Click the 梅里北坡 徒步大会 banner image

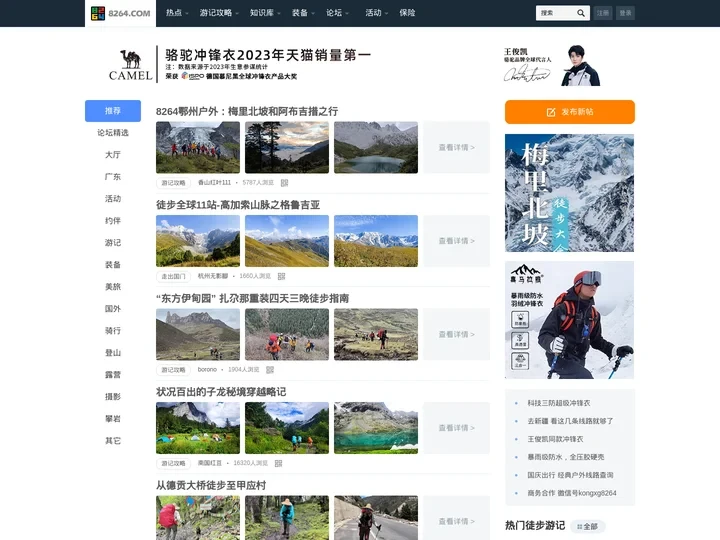tap(569, 193)
